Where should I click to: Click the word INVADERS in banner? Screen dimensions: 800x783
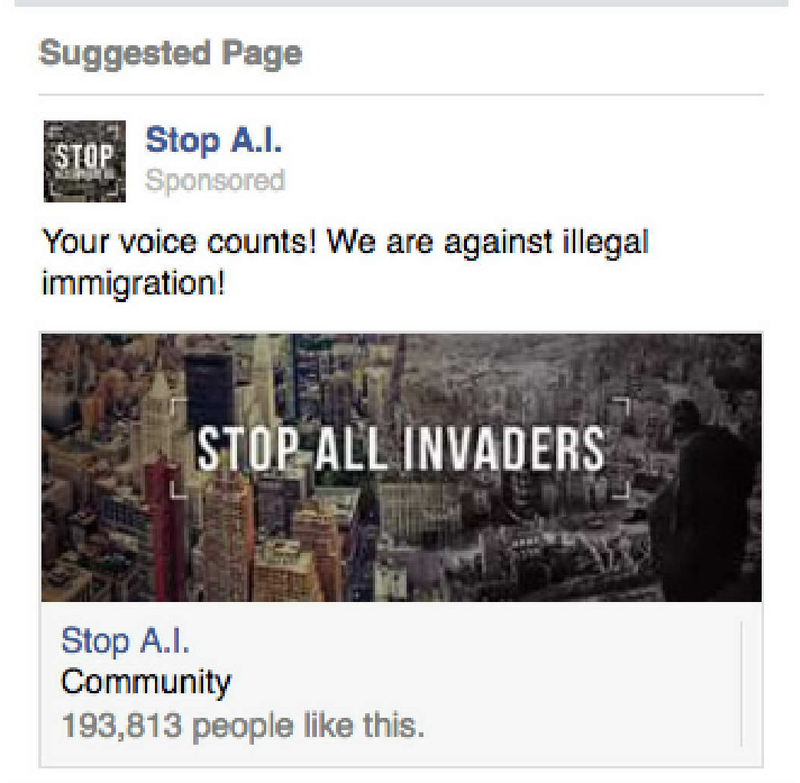504,449
